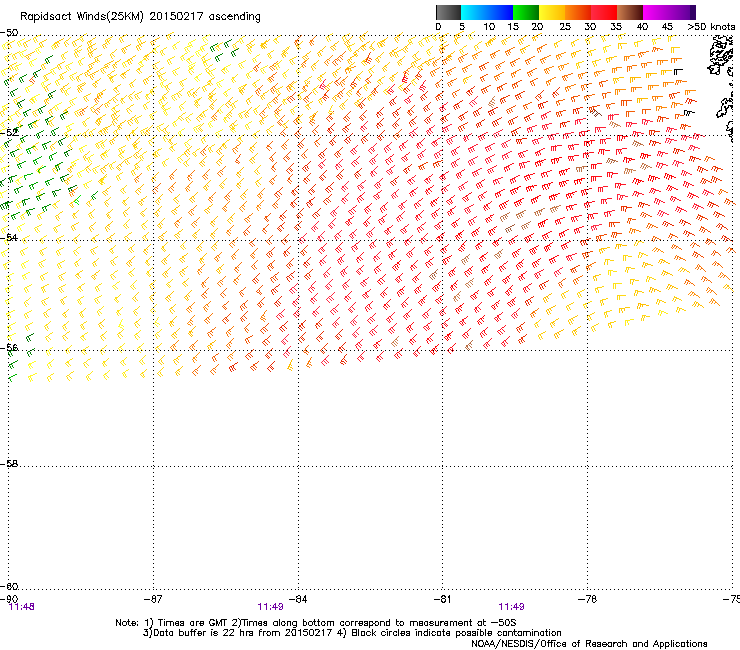Click the -50 latitude axis label
The height and width of the screenshot is (650, 740).
pyautogui.click(x=9, y=33)
